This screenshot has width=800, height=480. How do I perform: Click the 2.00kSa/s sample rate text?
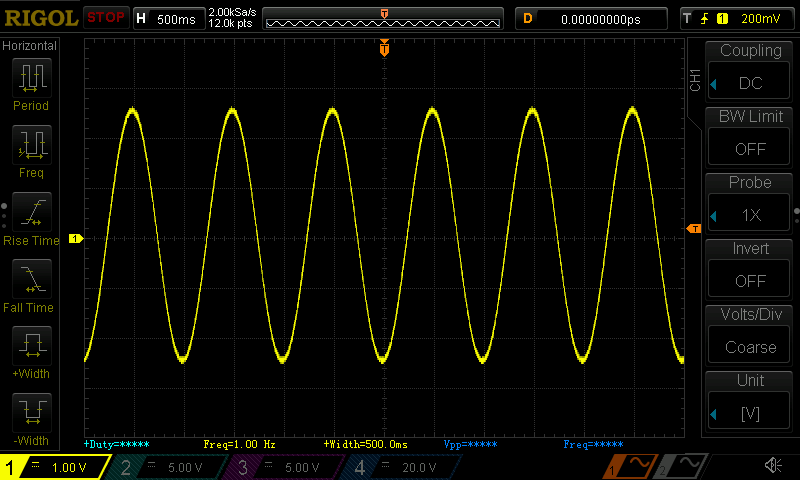(x=232, y=13)
